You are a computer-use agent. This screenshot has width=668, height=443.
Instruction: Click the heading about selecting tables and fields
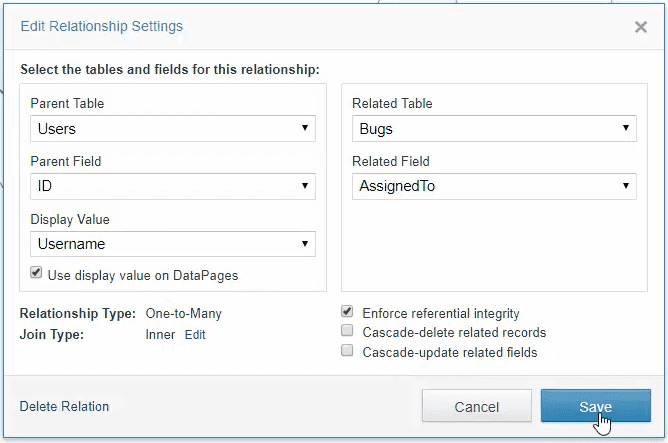[169, 70]
